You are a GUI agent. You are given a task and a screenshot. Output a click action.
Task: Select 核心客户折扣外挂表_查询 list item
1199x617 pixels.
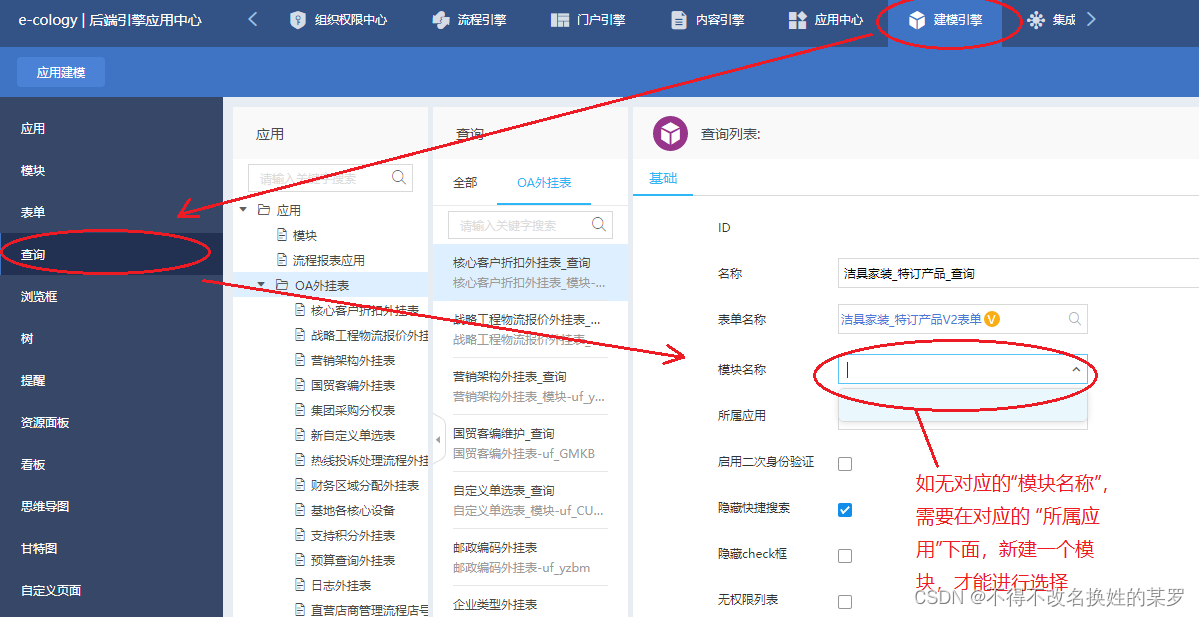click(x=531, y=272)
